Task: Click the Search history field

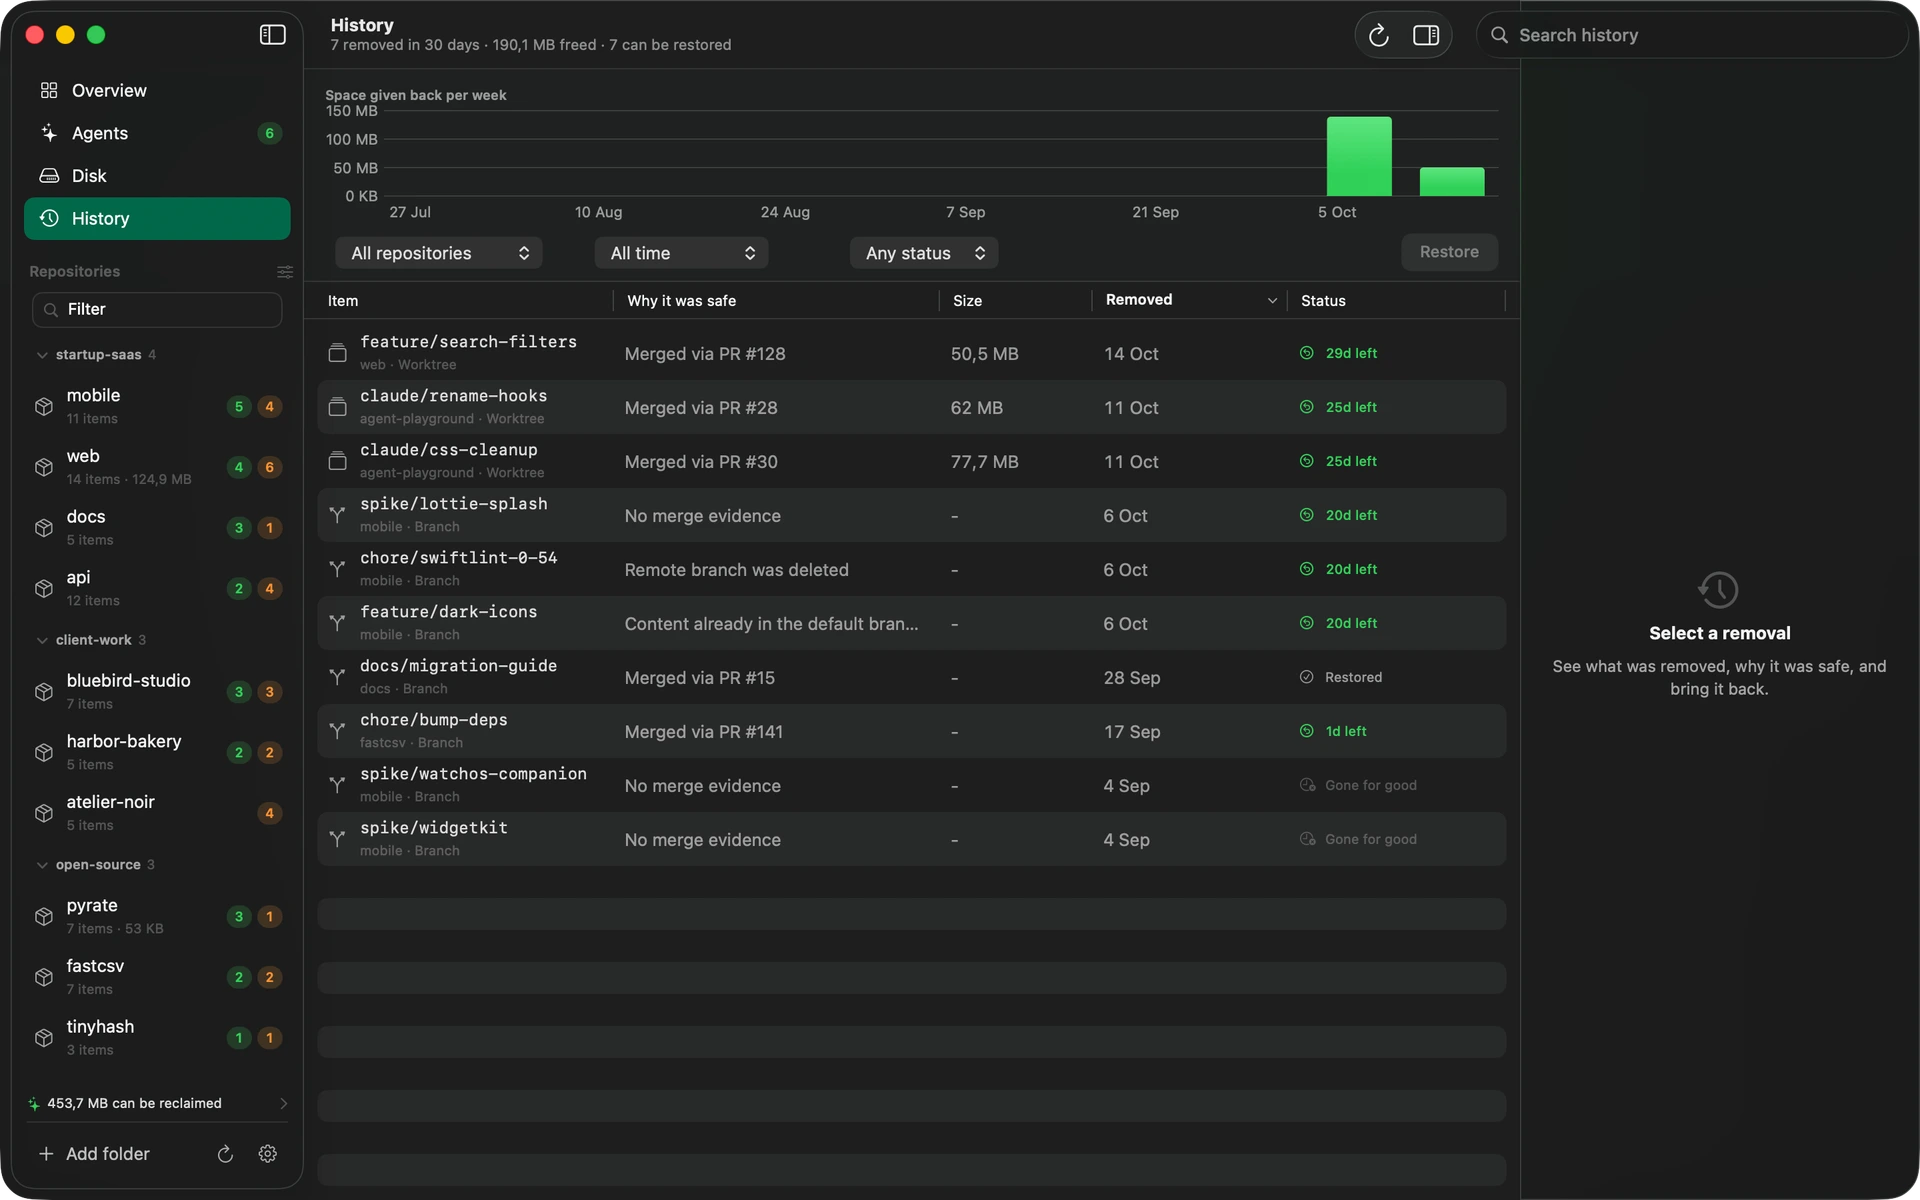Action: coord(1692,35)
